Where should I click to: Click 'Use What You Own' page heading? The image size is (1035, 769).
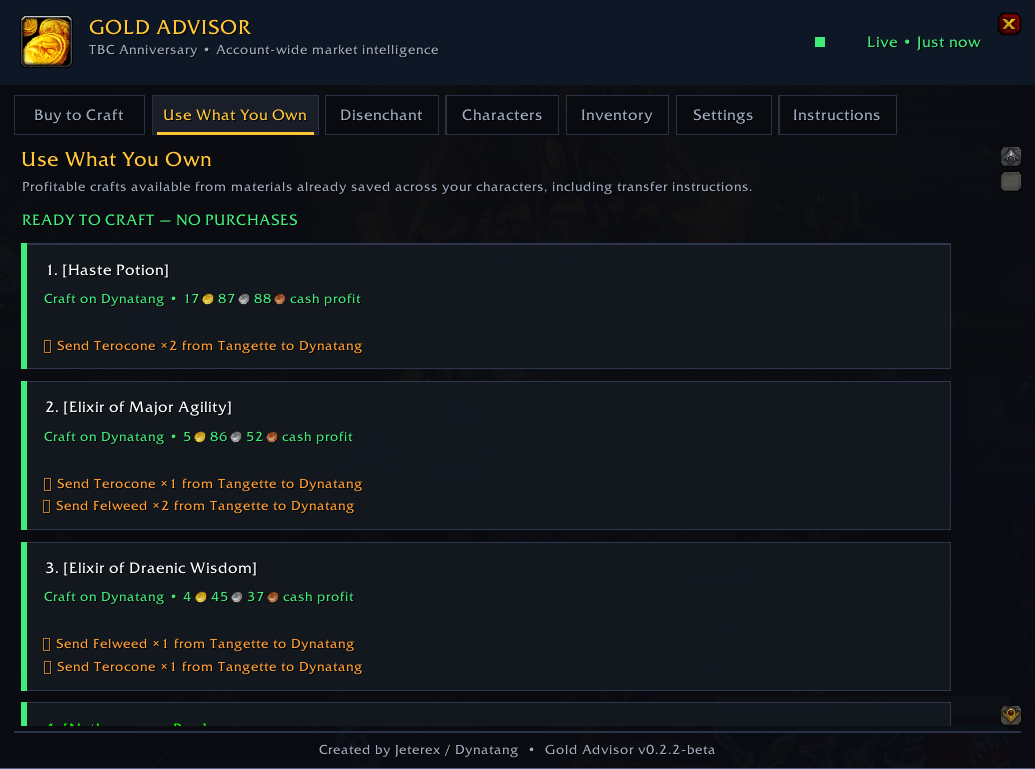[116, 159]
